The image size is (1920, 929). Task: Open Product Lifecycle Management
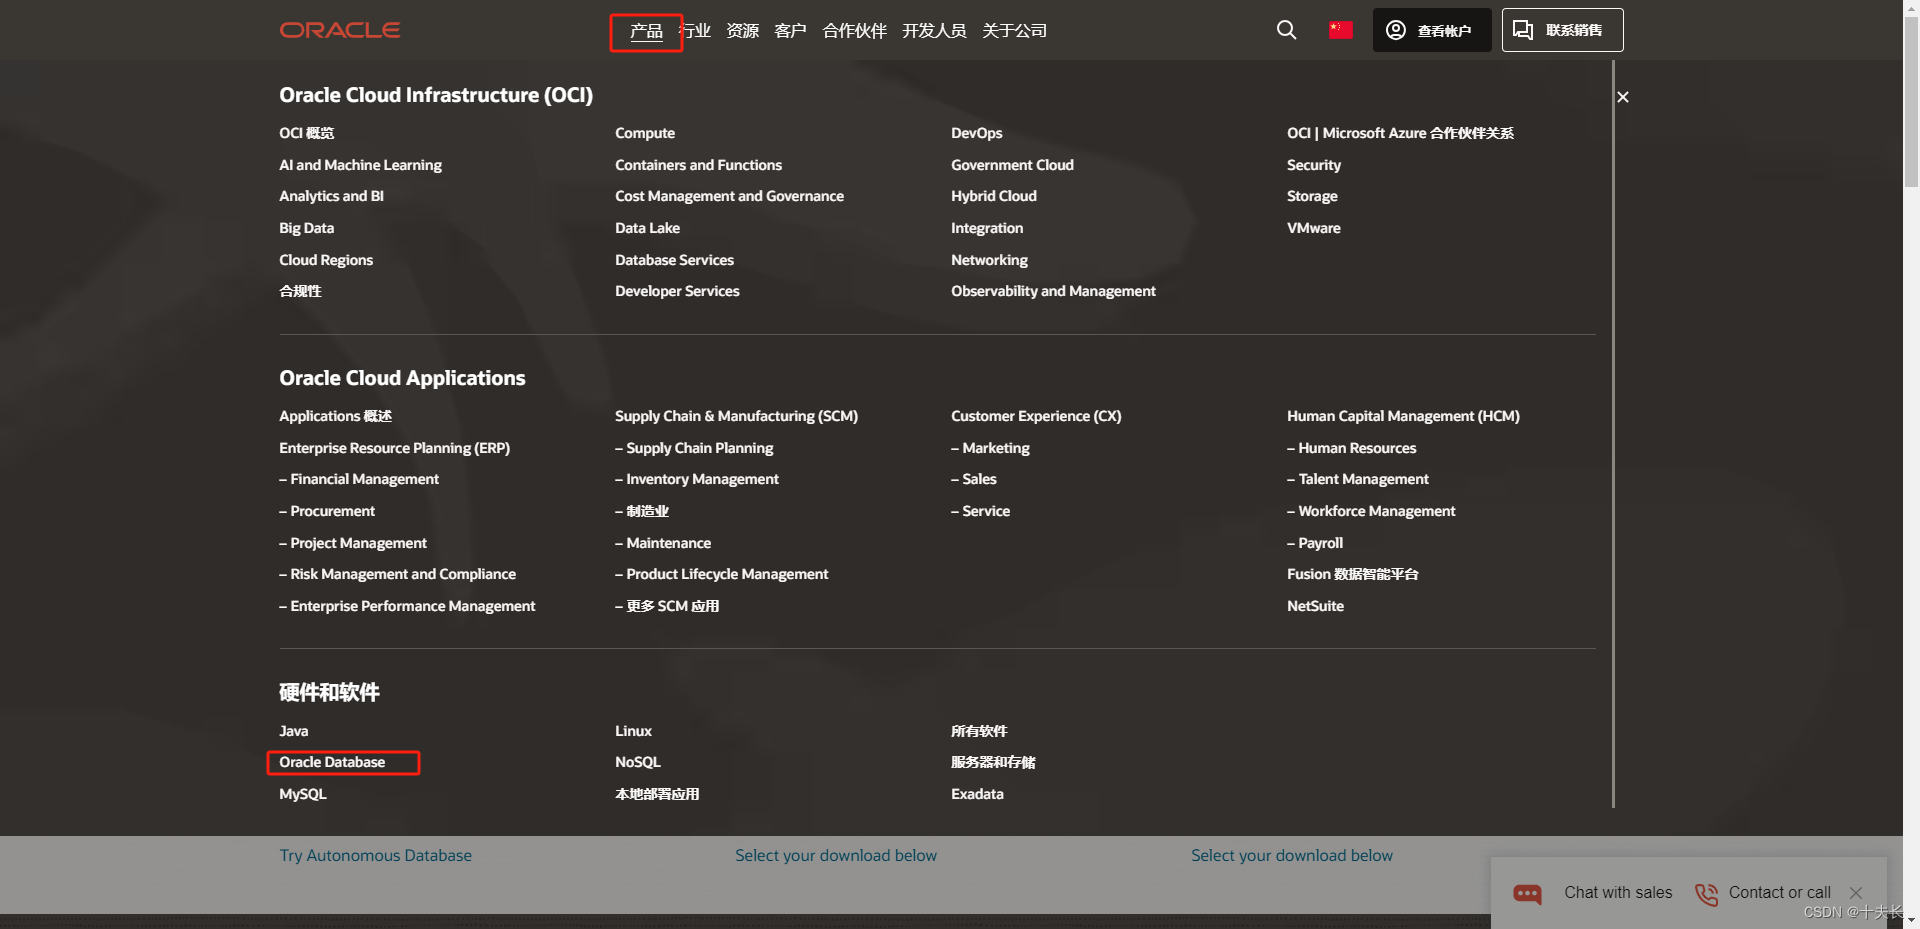721,574
